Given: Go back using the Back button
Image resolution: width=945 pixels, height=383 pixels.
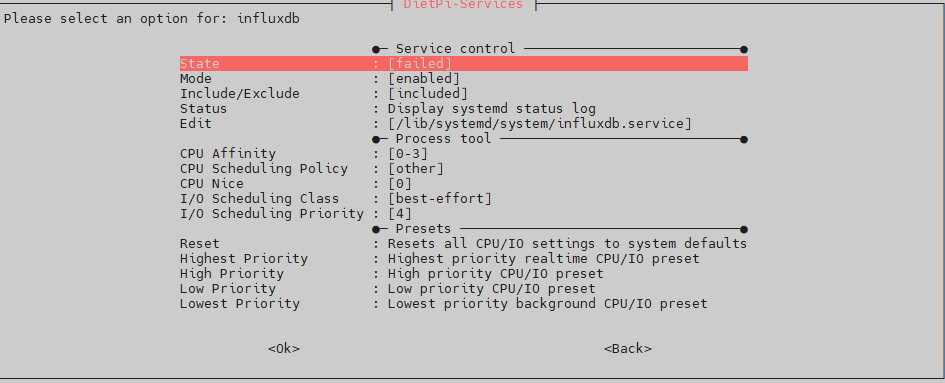Looking at the screenshot, I should (x=627, y=349).
